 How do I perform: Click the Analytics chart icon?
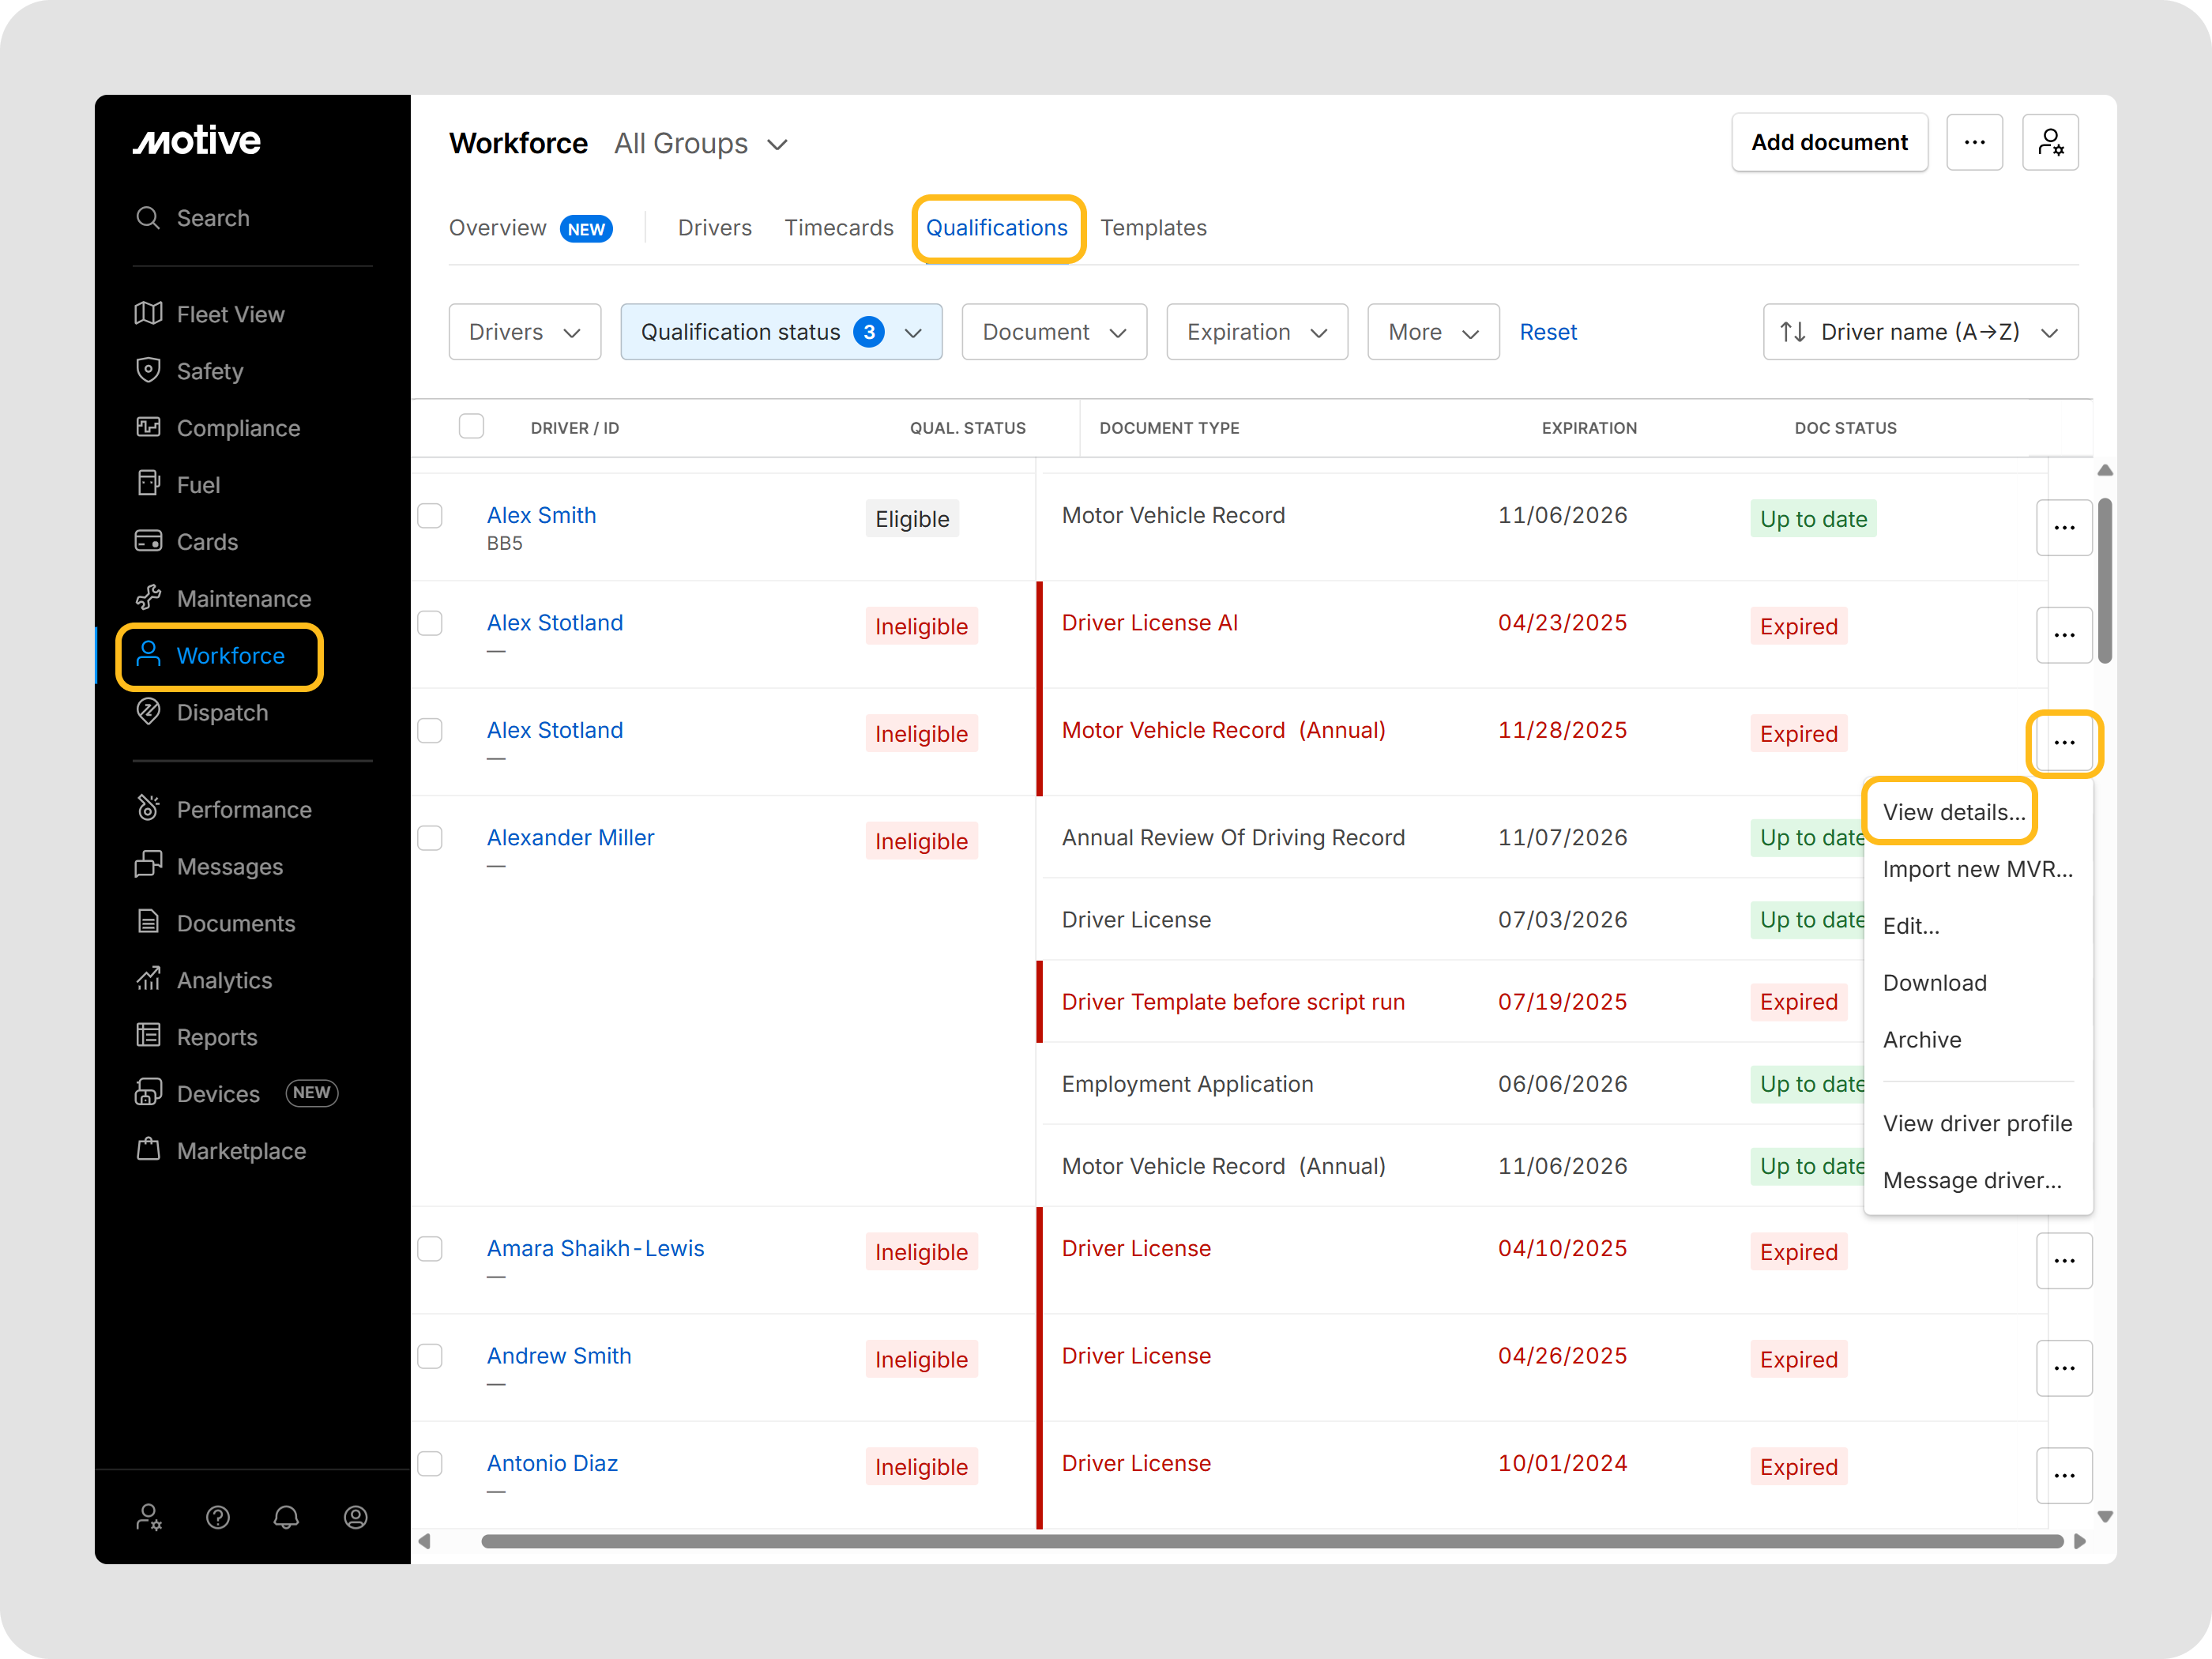pyautogui.click(x=148, y=979)
